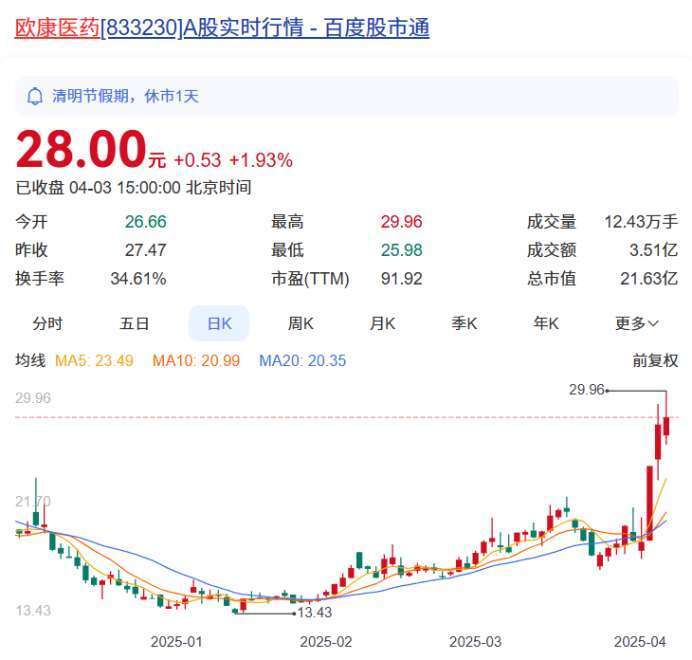Click the 市盈(TTM) value 91.92
692x660 pixels.
click(x=402, y=279)
